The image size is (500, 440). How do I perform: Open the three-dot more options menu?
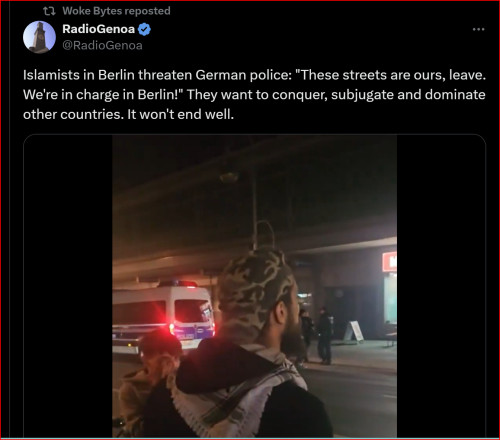click(478, 29)
